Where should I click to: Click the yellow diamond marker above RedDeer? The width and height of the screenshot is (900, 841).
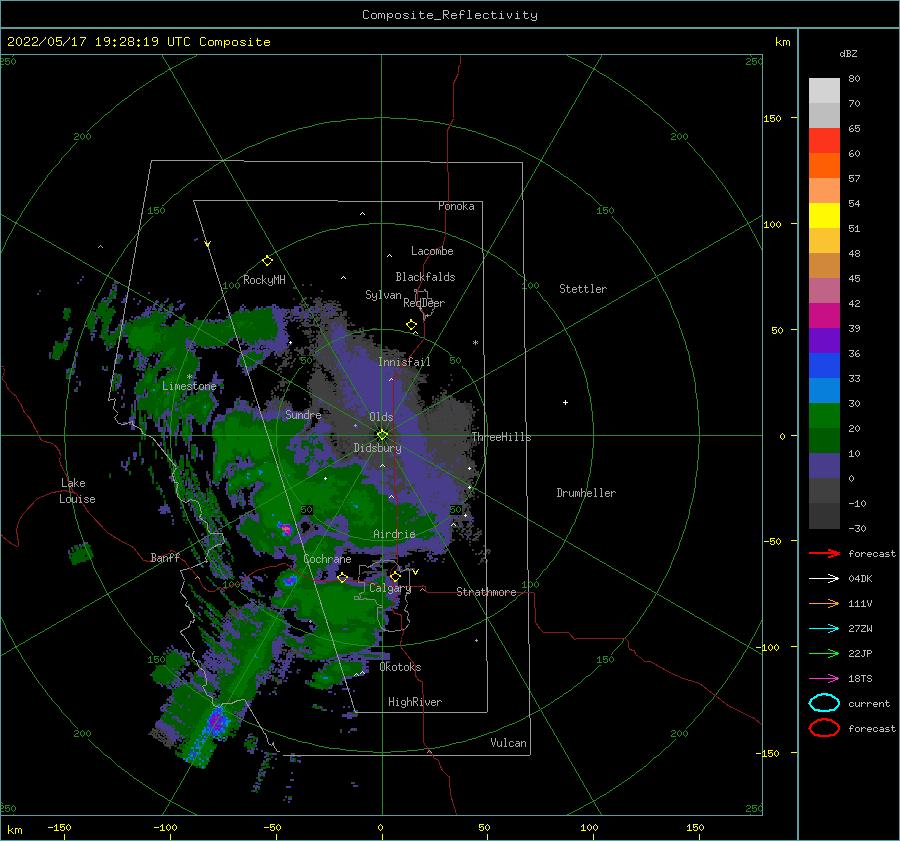[x=412, y=324]
